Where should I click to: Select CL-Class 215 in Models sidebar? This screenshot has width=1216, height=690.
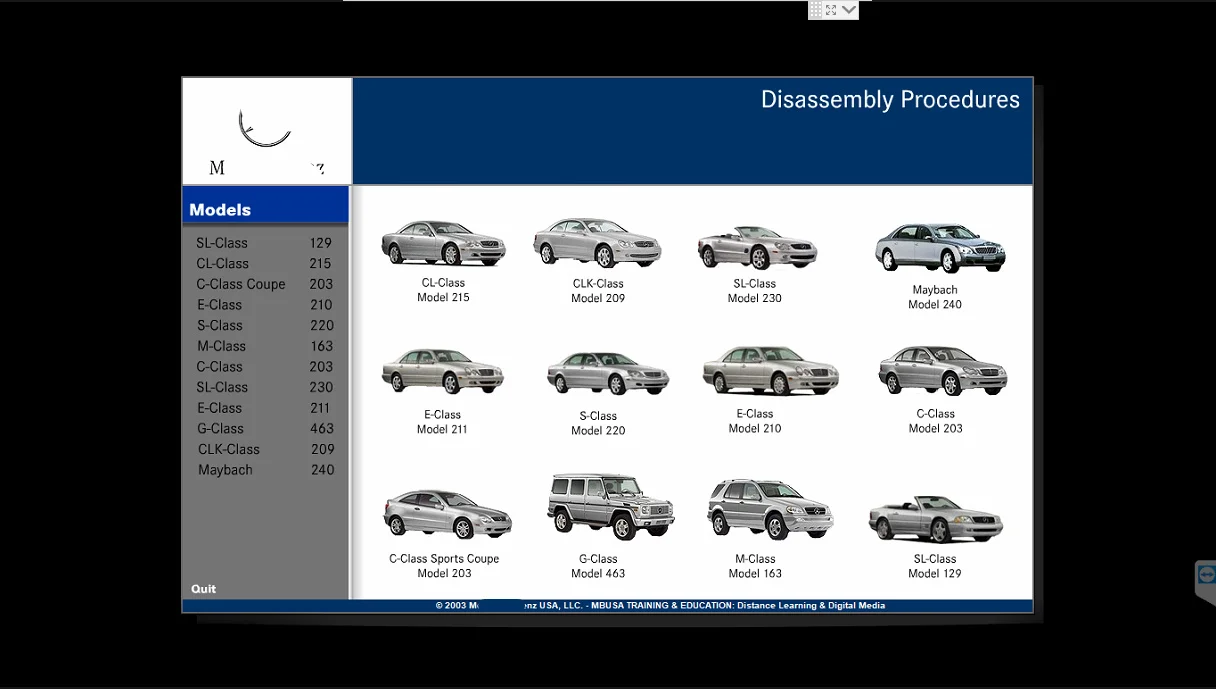pos(264,264)
